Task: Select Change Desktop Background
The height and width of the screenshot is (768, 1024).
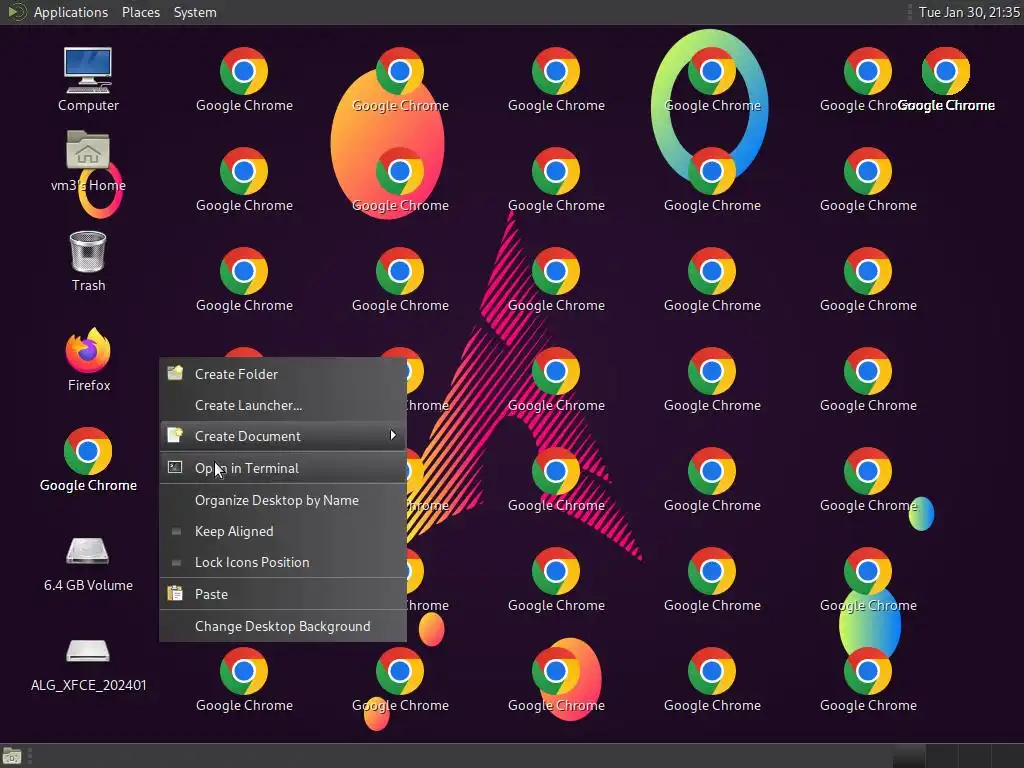Action: [x=283, y=626]
